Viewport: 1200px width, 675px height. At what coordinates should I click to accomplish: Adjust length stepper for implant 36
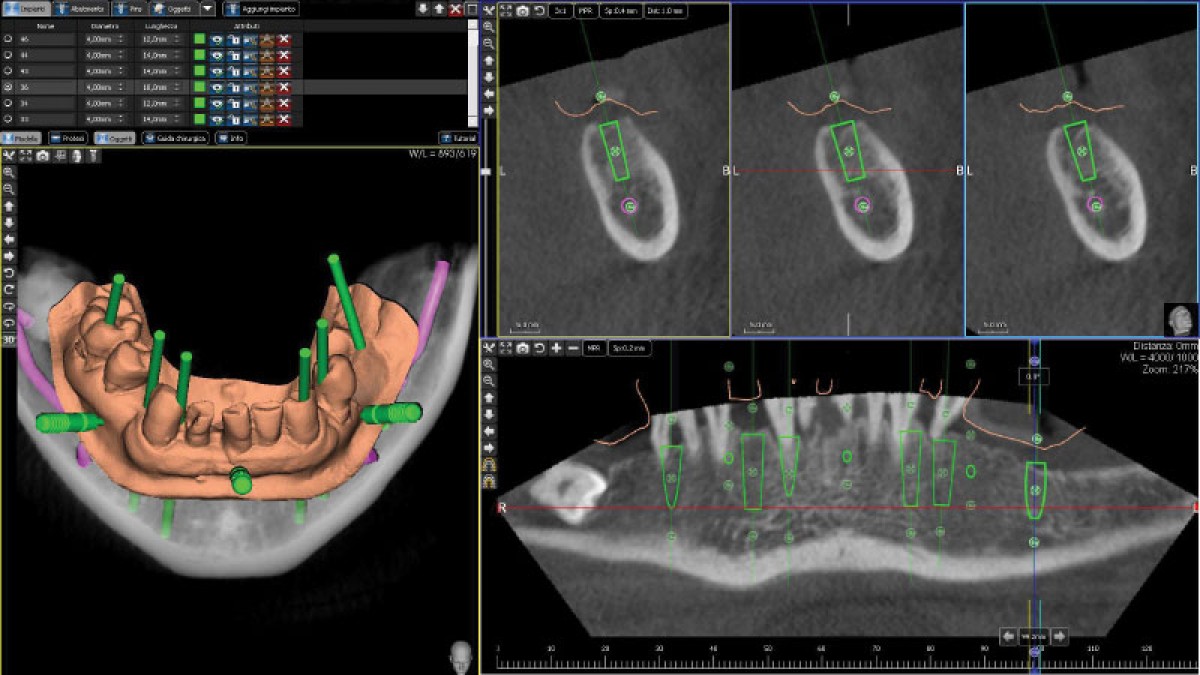[177, 87]
